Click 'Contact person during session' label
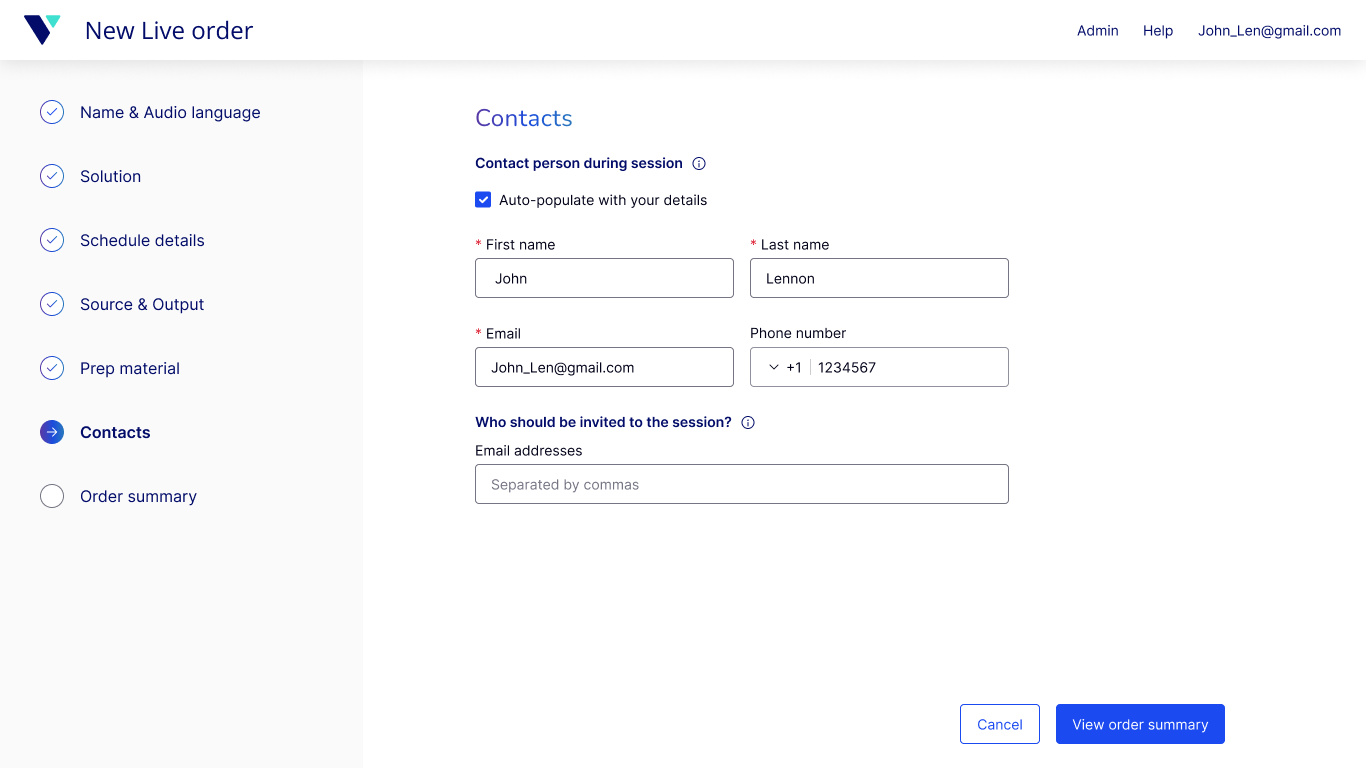The image size is (1366, 768). click(x=579, y=163)
